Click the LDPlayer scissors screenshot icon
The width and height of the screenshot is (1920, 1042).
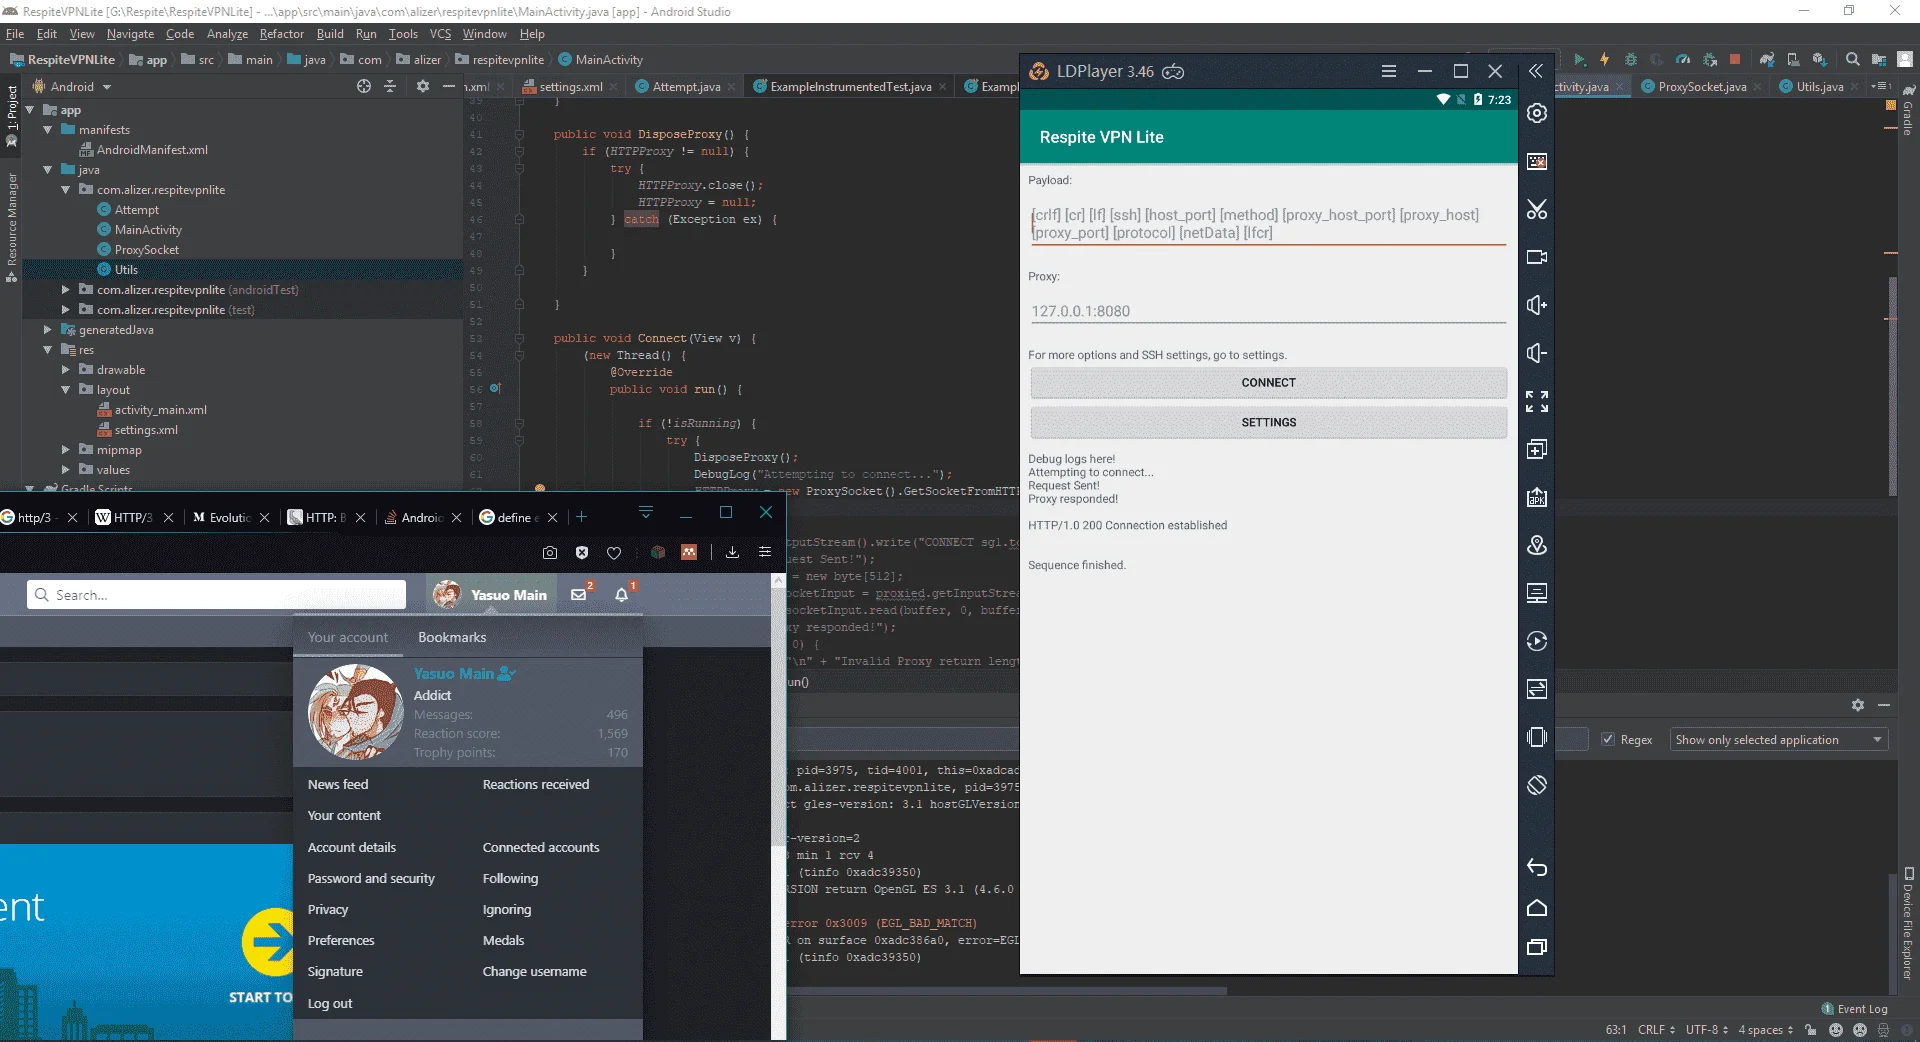click(x=1537, y=209)
